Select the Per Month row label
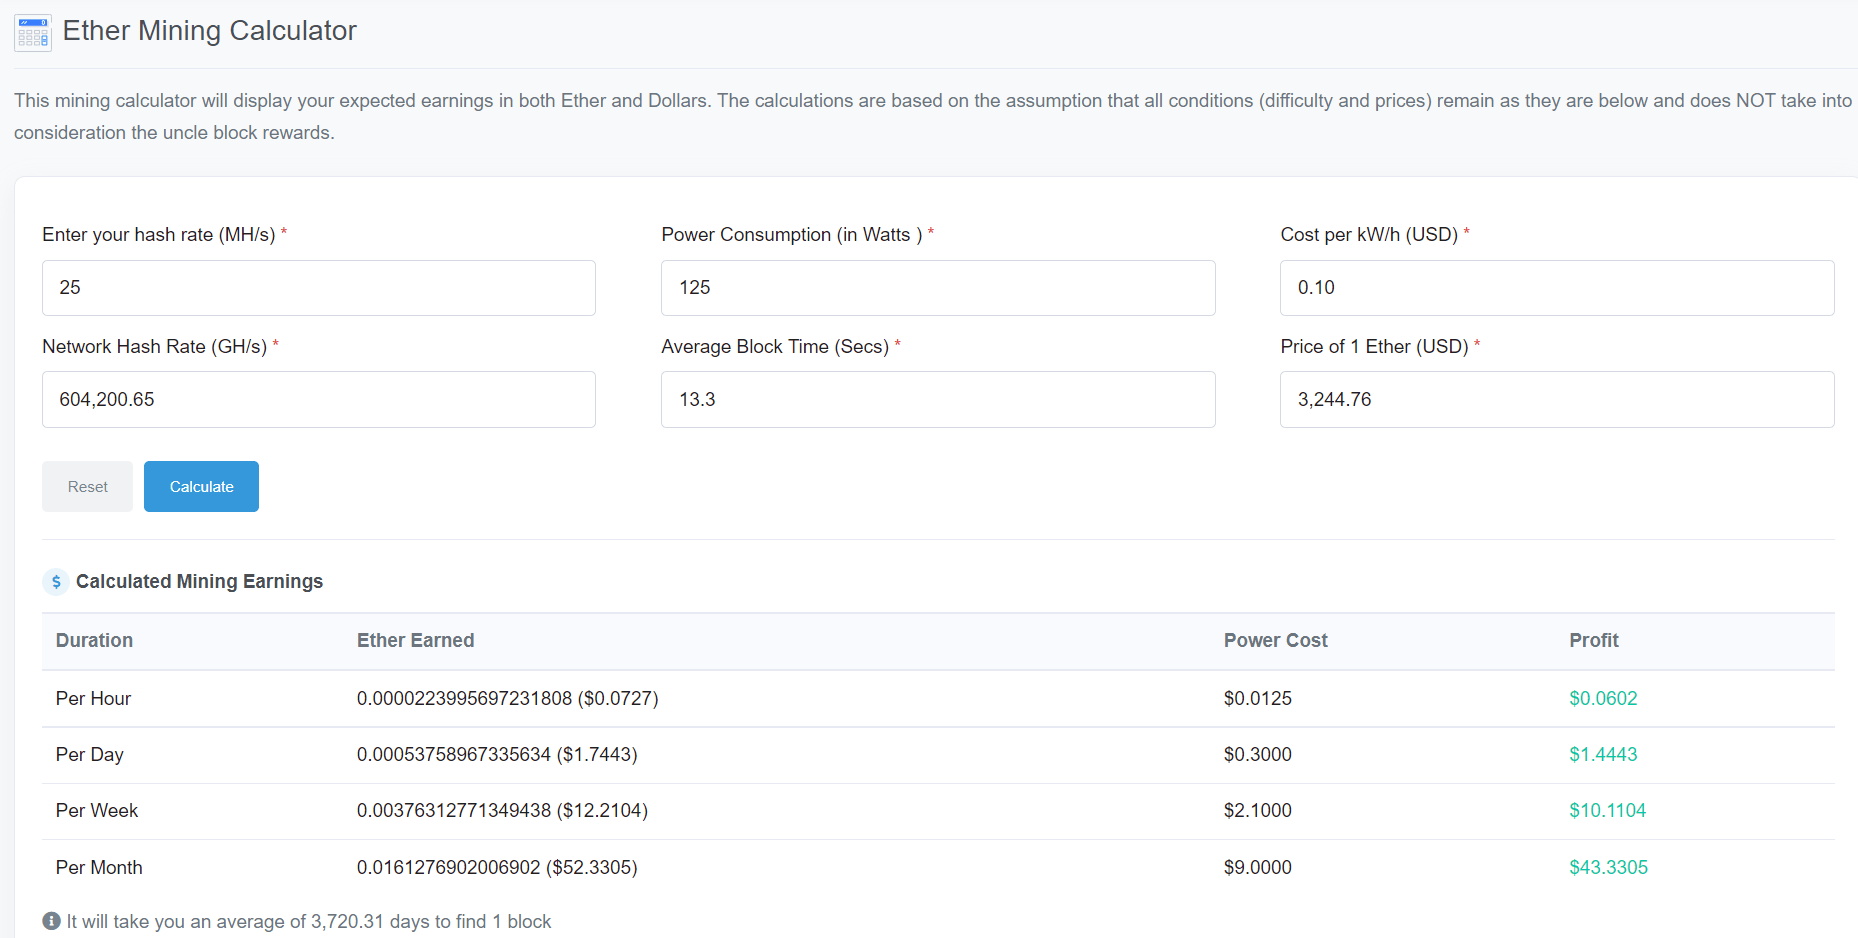Image resolution: width=1858 pixels, height=938 pixels. [x=99, y=868]
